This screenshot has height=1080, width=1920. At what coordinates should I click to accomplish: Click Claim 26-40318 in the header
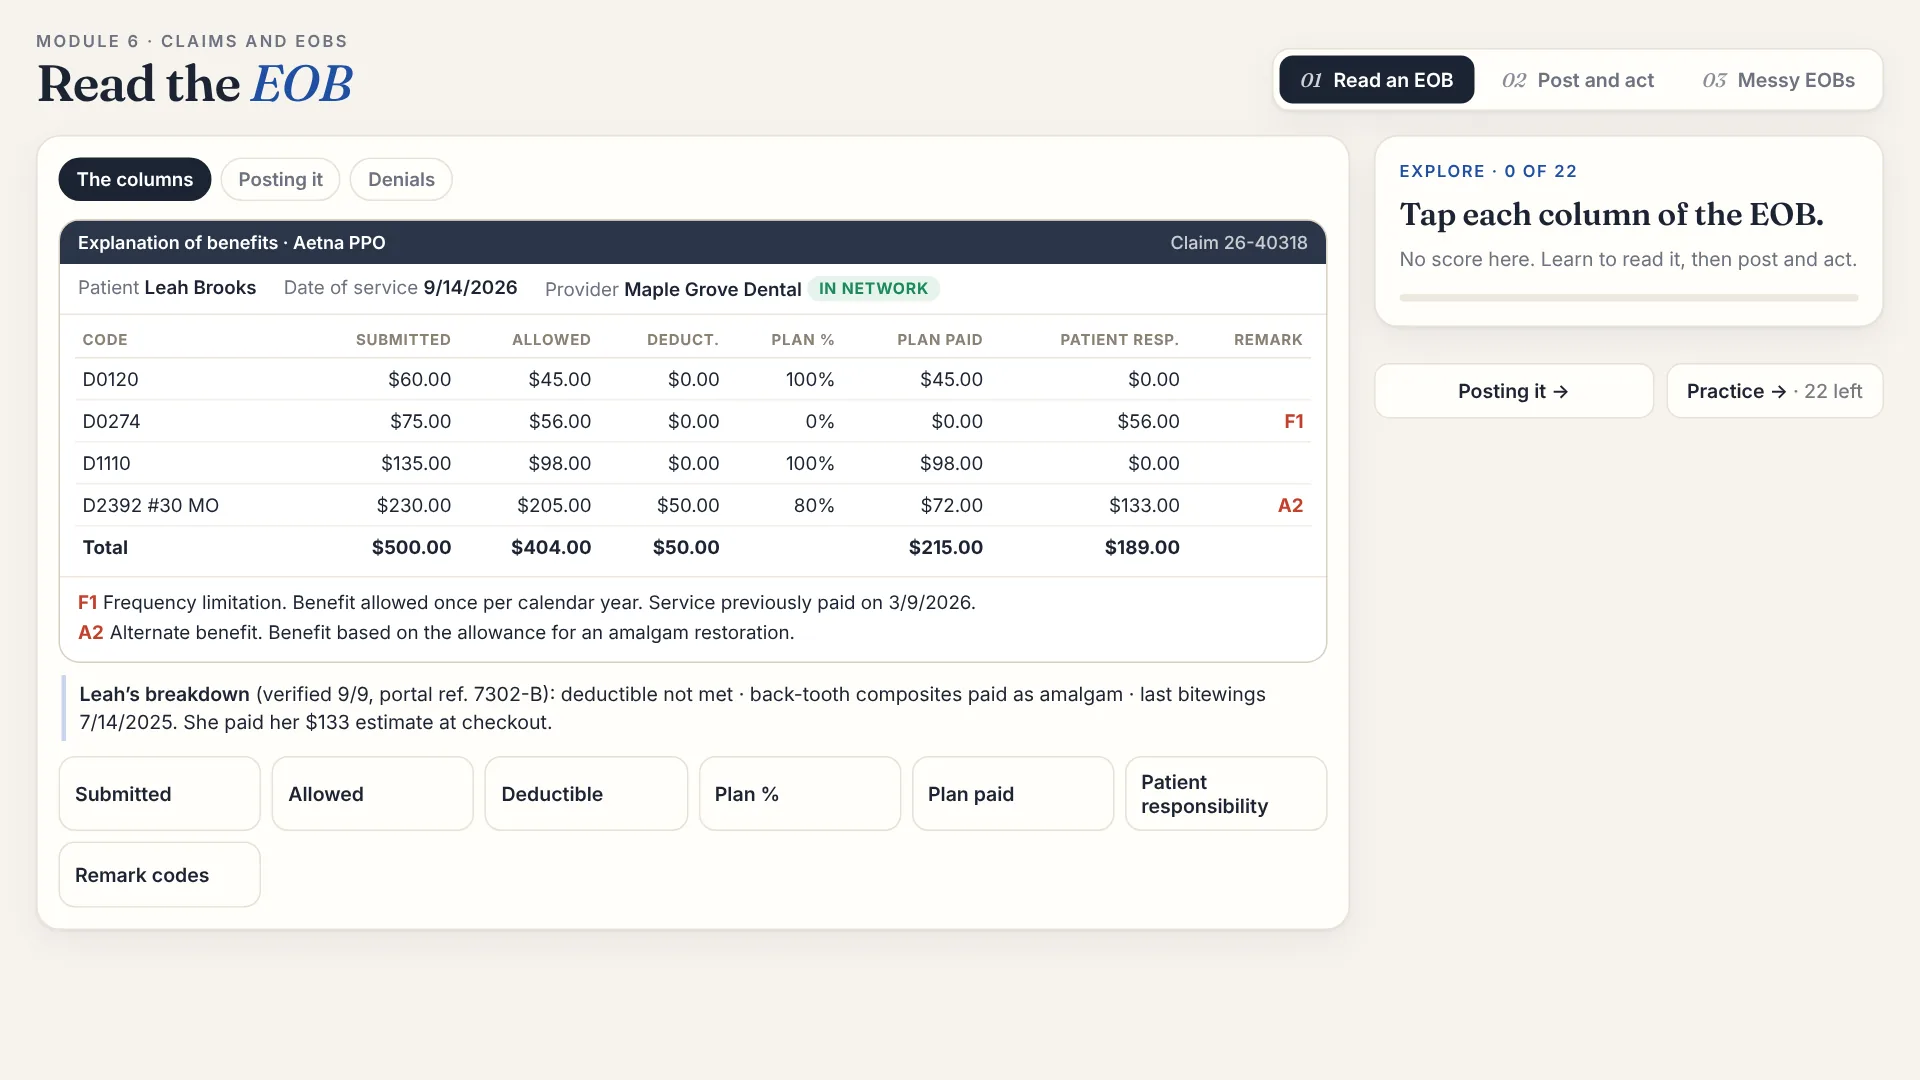coord(1239,243)
